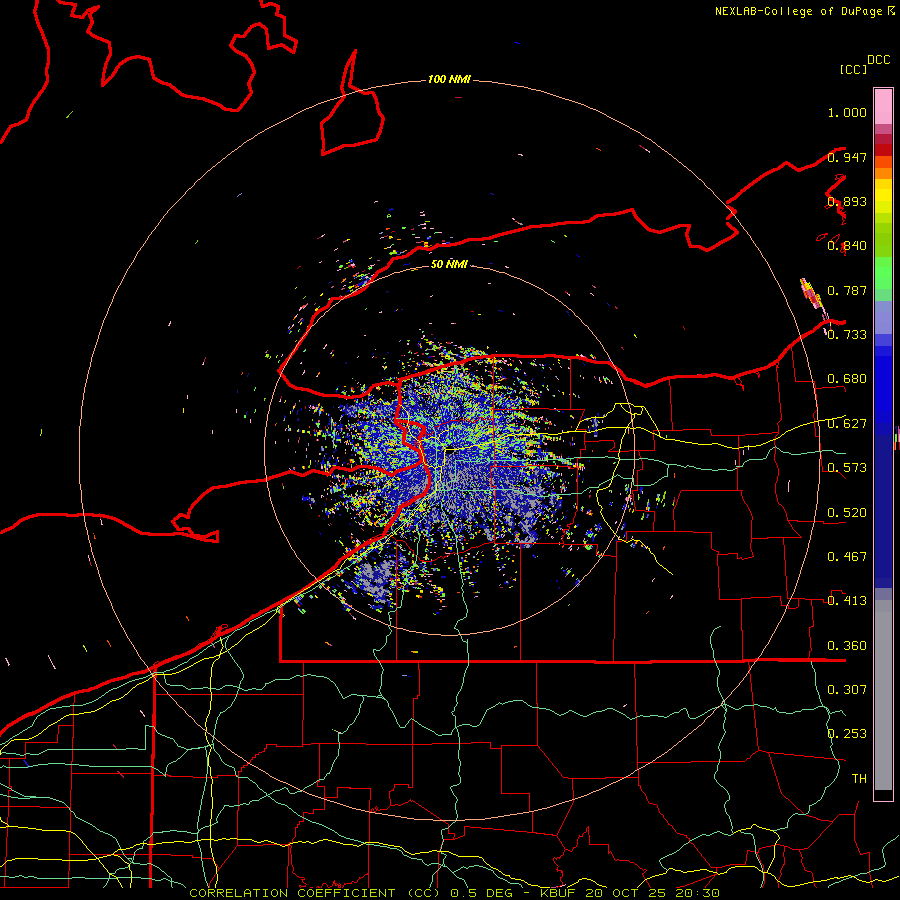The height and width of the screenshot is (900, 900).
Task: Click the 0.947 scale label
Action: tap(847, 157)
